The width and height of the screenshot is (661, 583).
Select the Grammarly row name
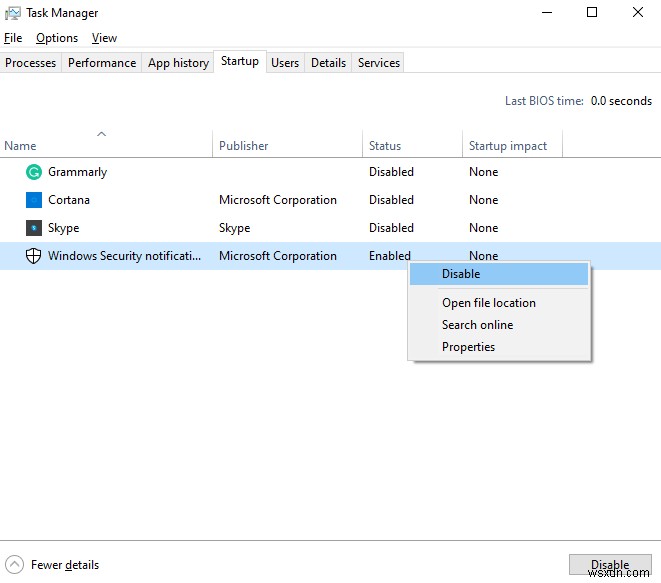[78, 172]
